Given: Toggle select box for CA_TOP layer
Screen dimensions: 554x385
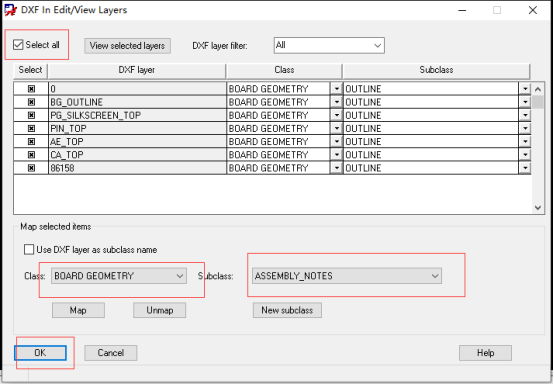Looking at the screenshot, I should point(31,155).
